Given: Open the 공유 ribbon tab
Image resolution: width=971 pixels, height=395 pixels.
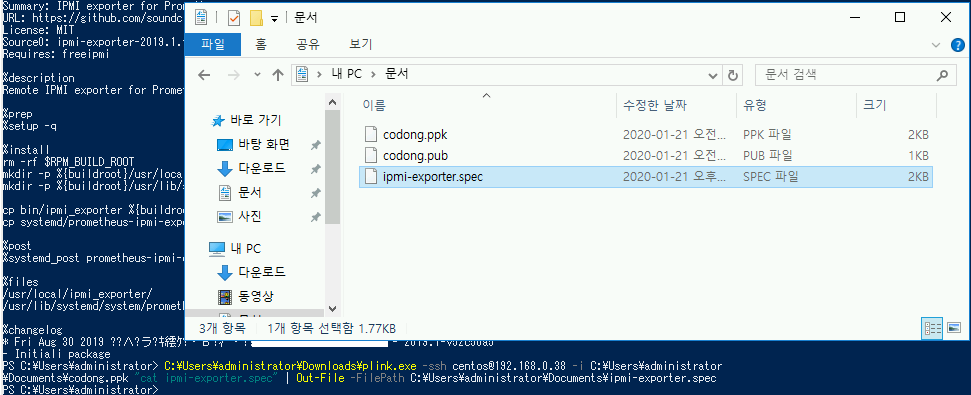Looking at the screenshot, I should (308, 44).
